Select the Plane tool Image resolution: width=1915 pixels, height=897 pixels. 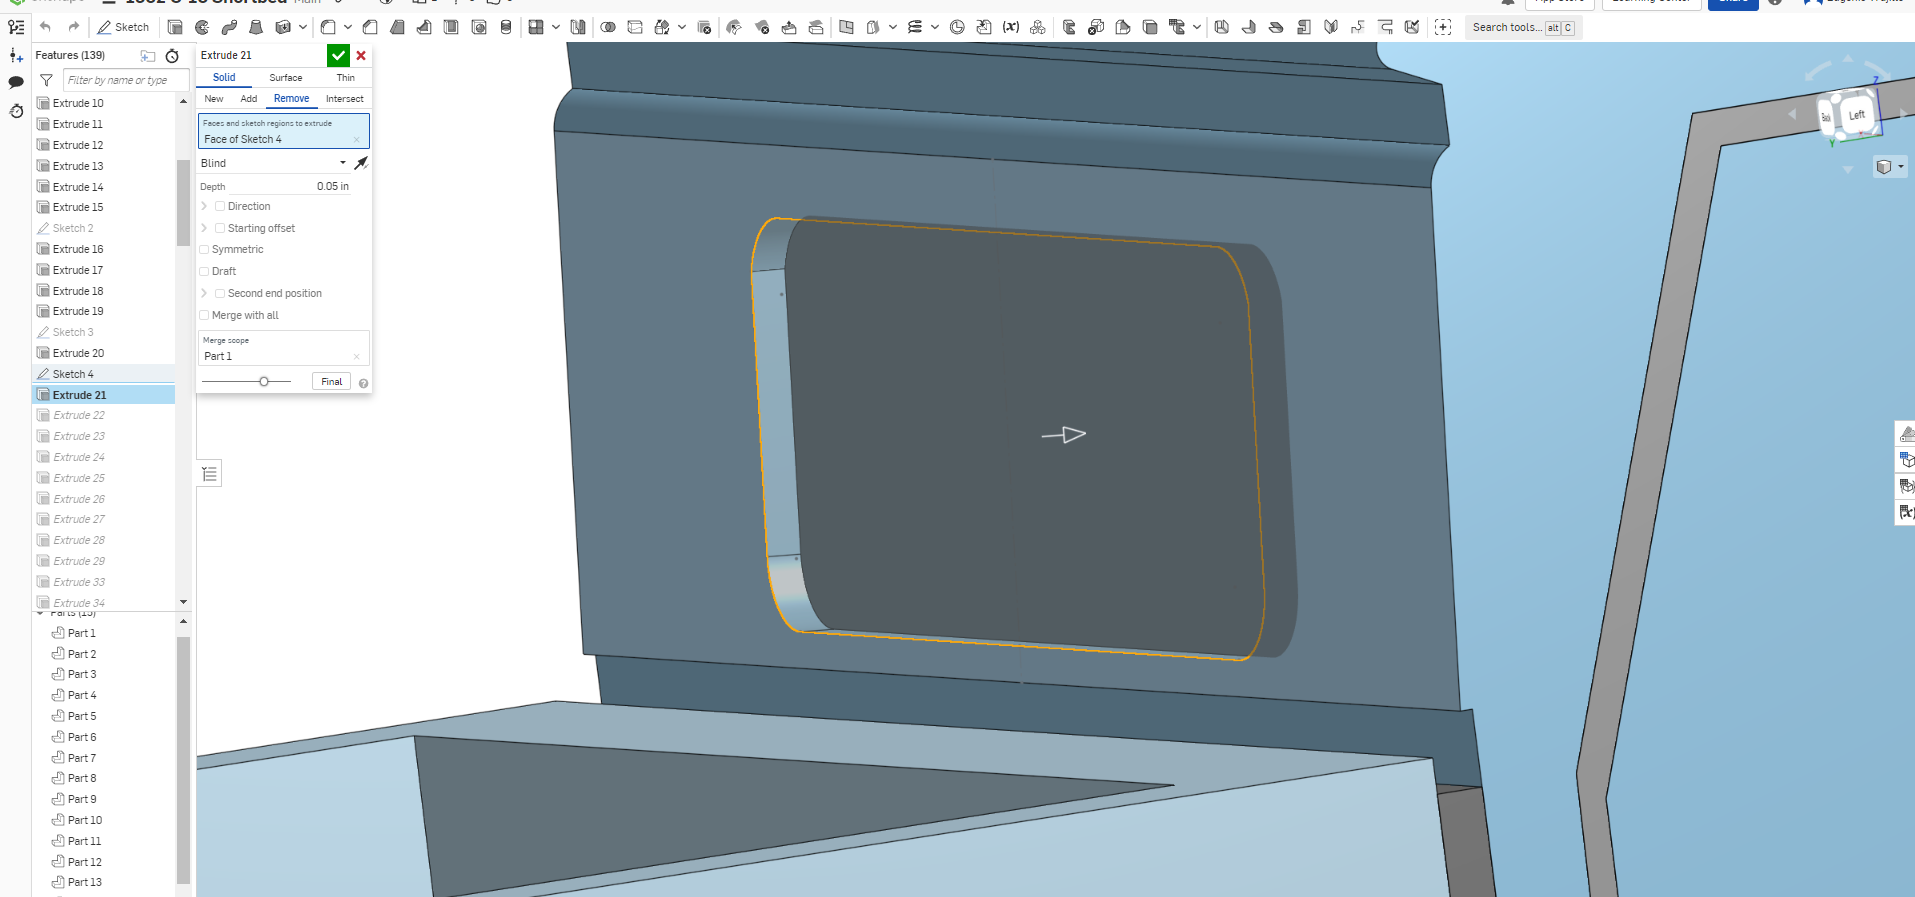[x=846, y=27]
